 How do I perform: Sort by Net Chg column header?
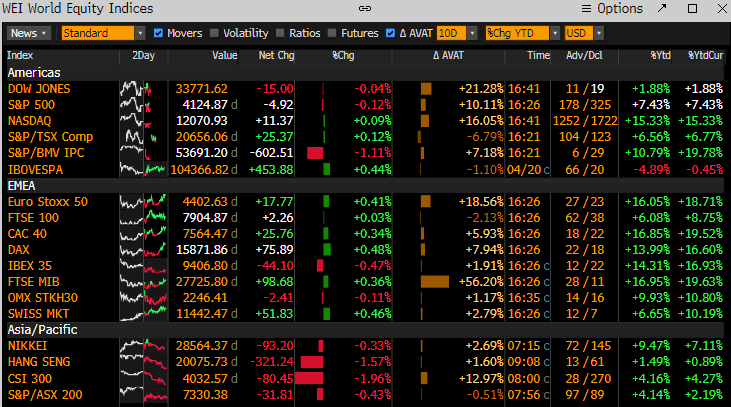tap(276, 55)
